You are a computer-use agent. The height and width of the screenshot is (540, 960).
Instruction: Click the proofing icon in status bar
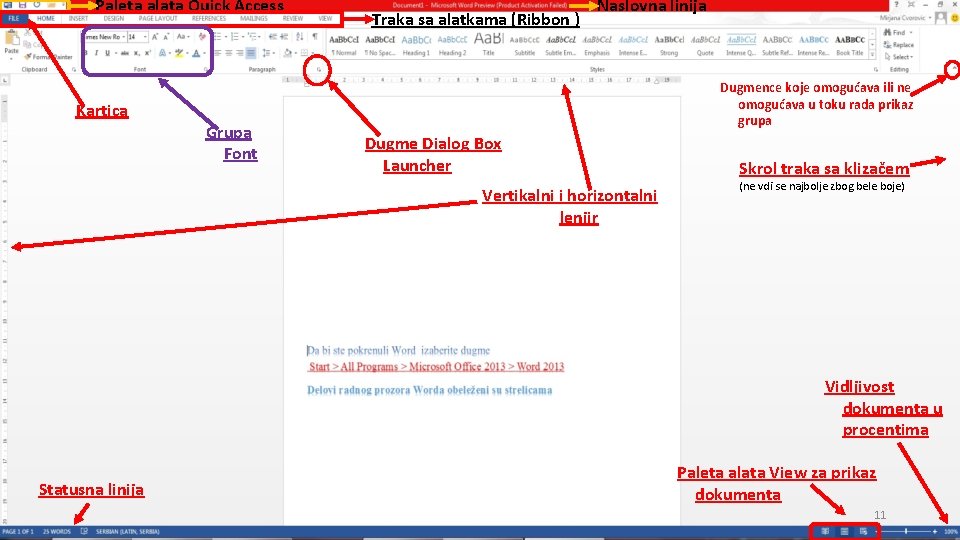(x=84, y=531)
